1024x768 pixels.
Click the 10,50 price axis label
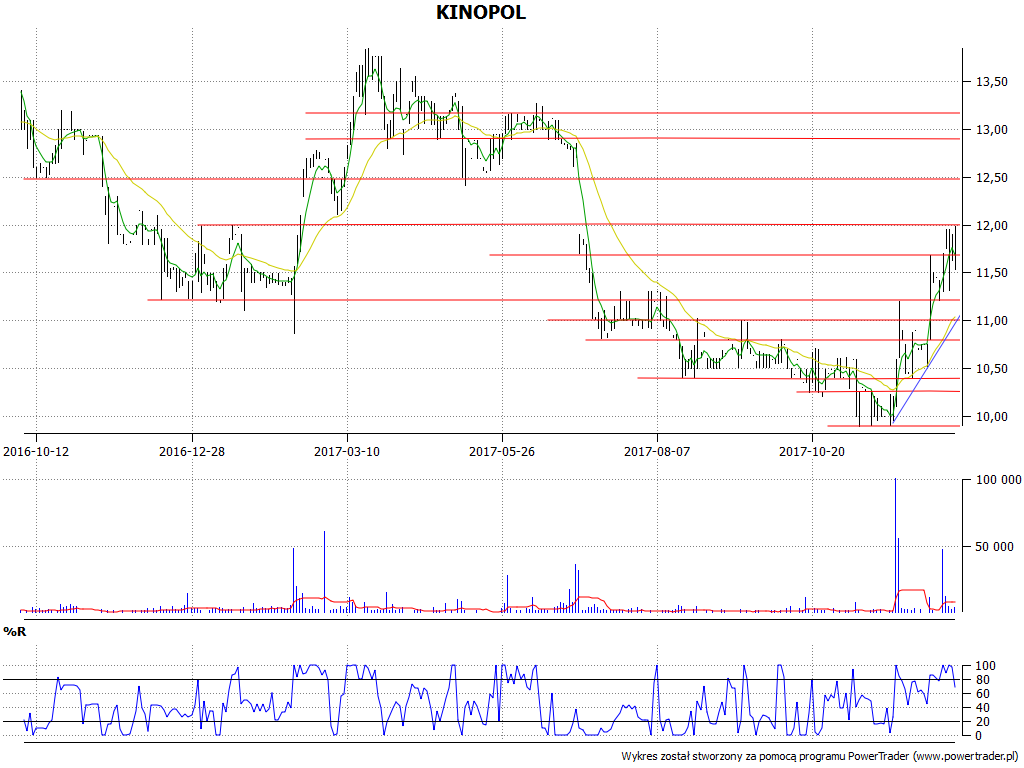click(x=992, y=369)
